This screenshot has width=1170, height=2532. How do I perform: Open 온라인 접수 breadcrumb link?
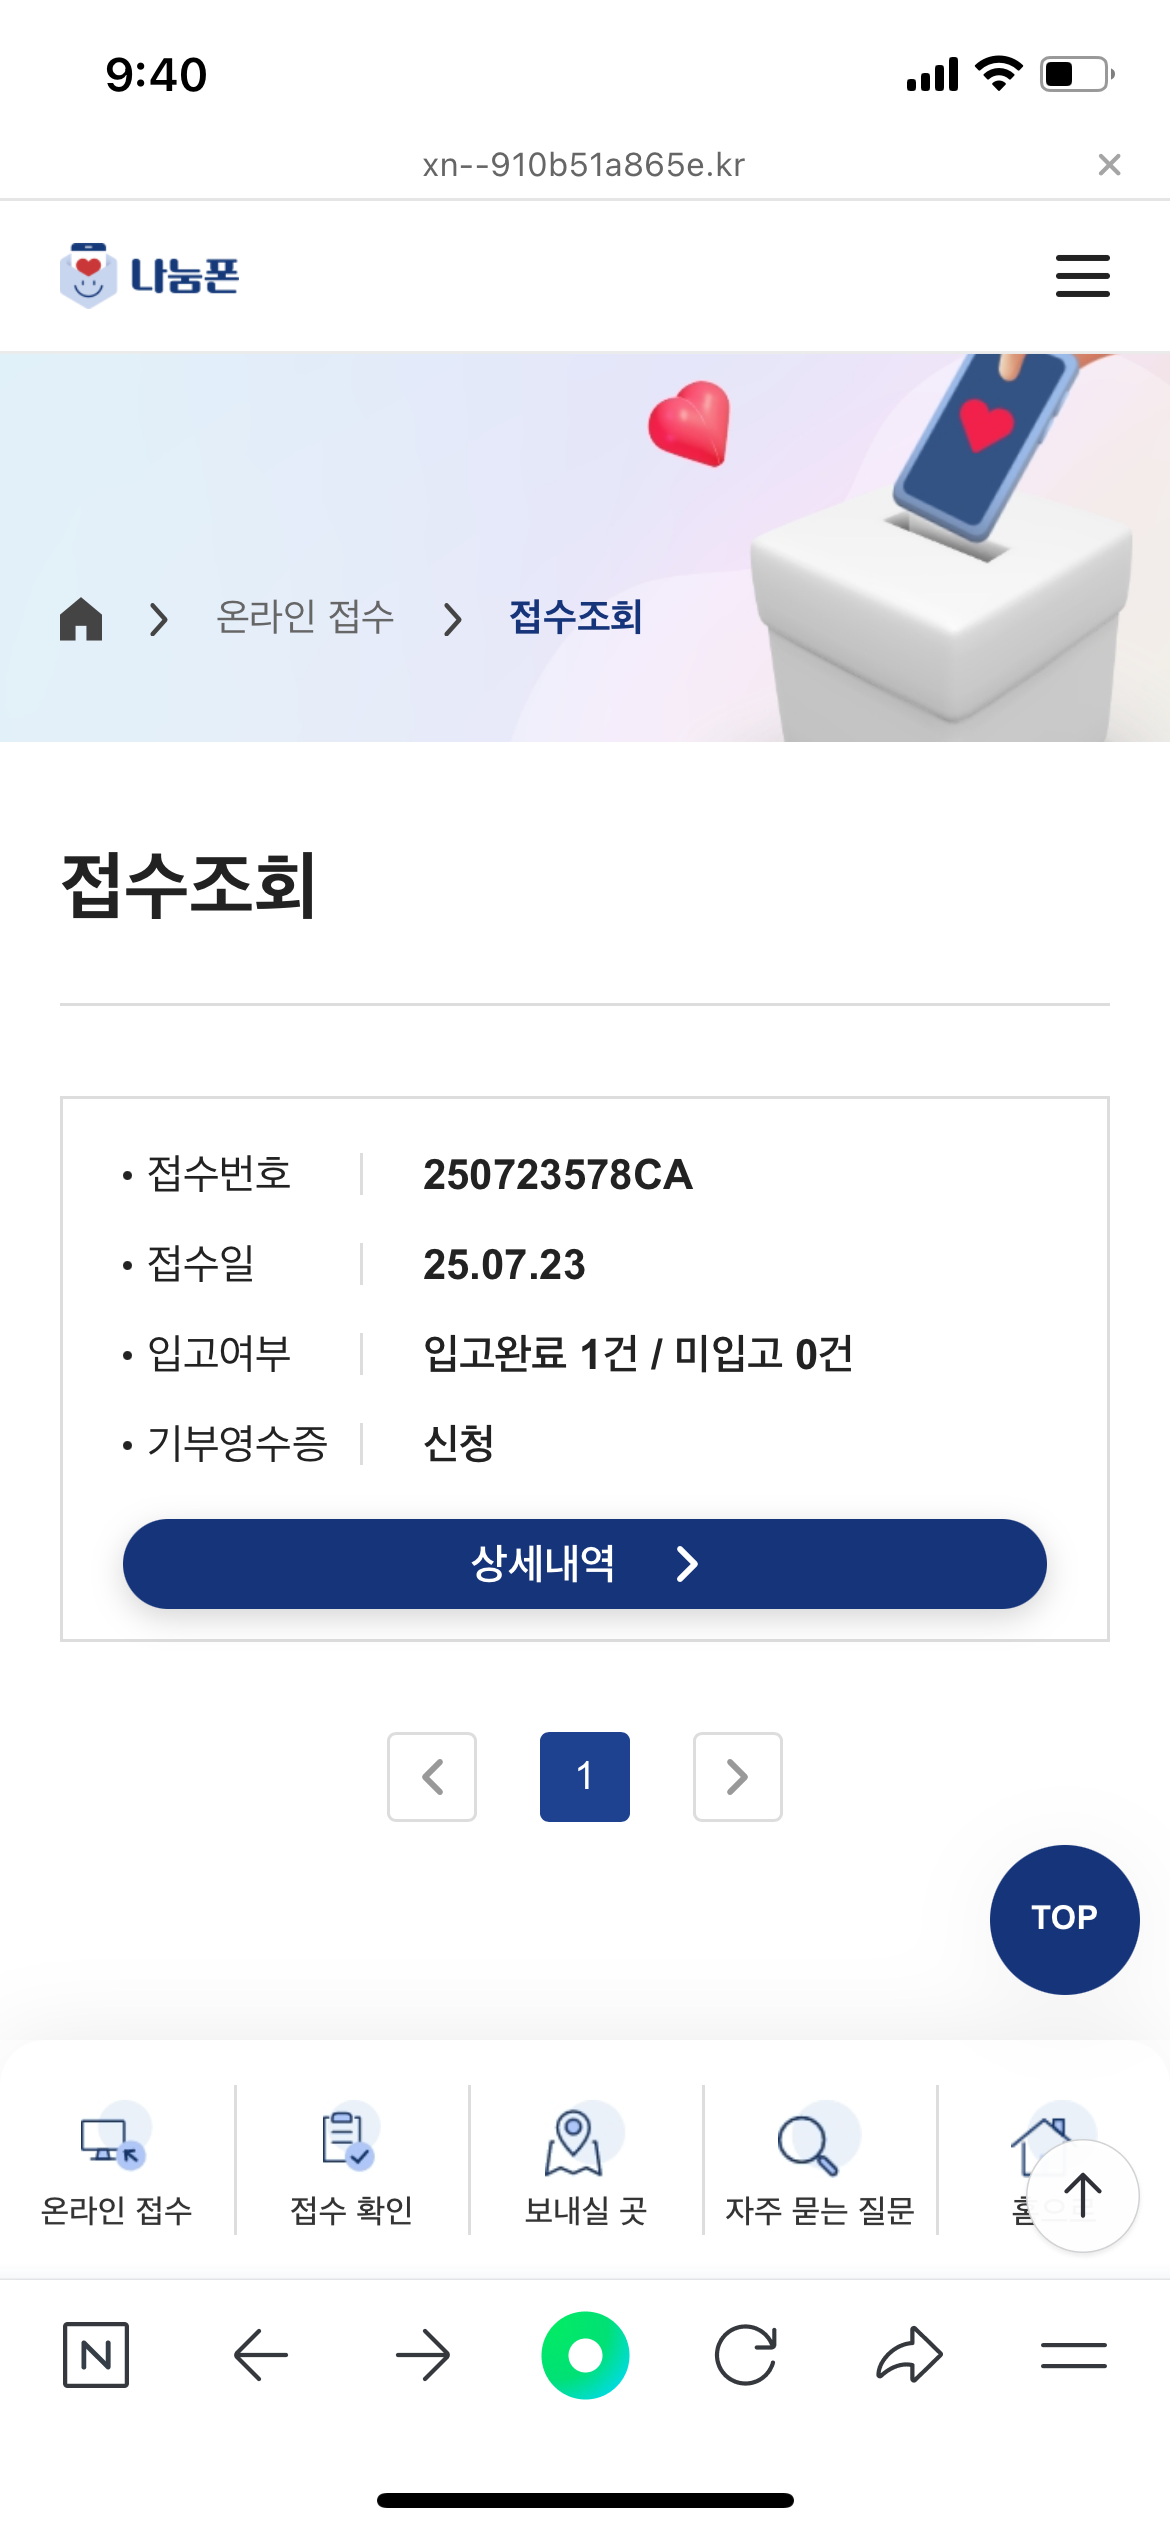[x=305, y=617]
